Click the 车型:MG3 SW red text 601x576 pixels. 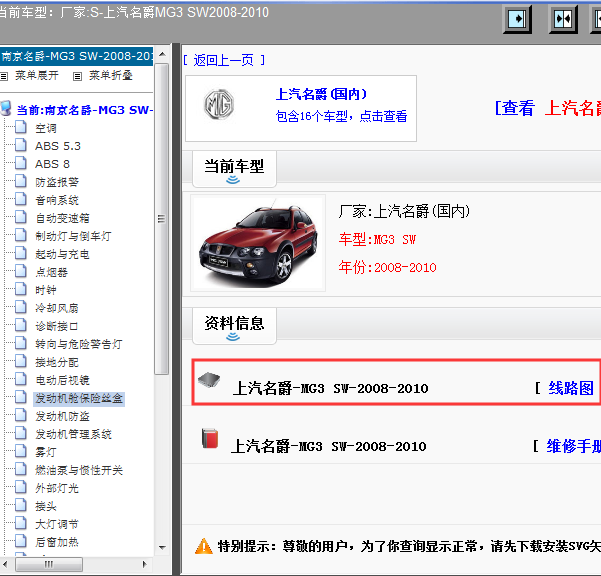pos(377,240)
